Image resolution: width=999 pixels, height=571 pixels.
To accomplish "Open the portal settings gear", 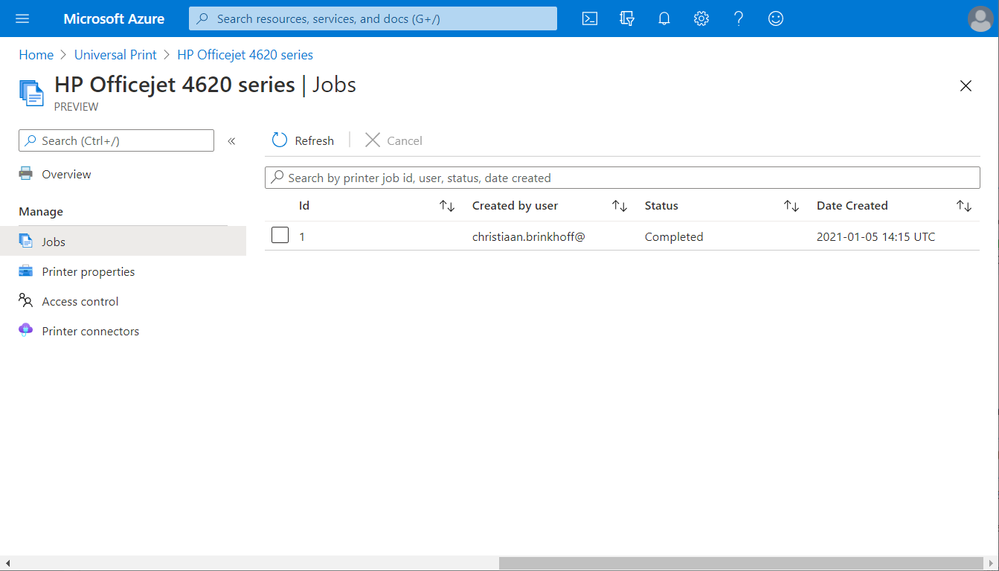I will [701, 18].
